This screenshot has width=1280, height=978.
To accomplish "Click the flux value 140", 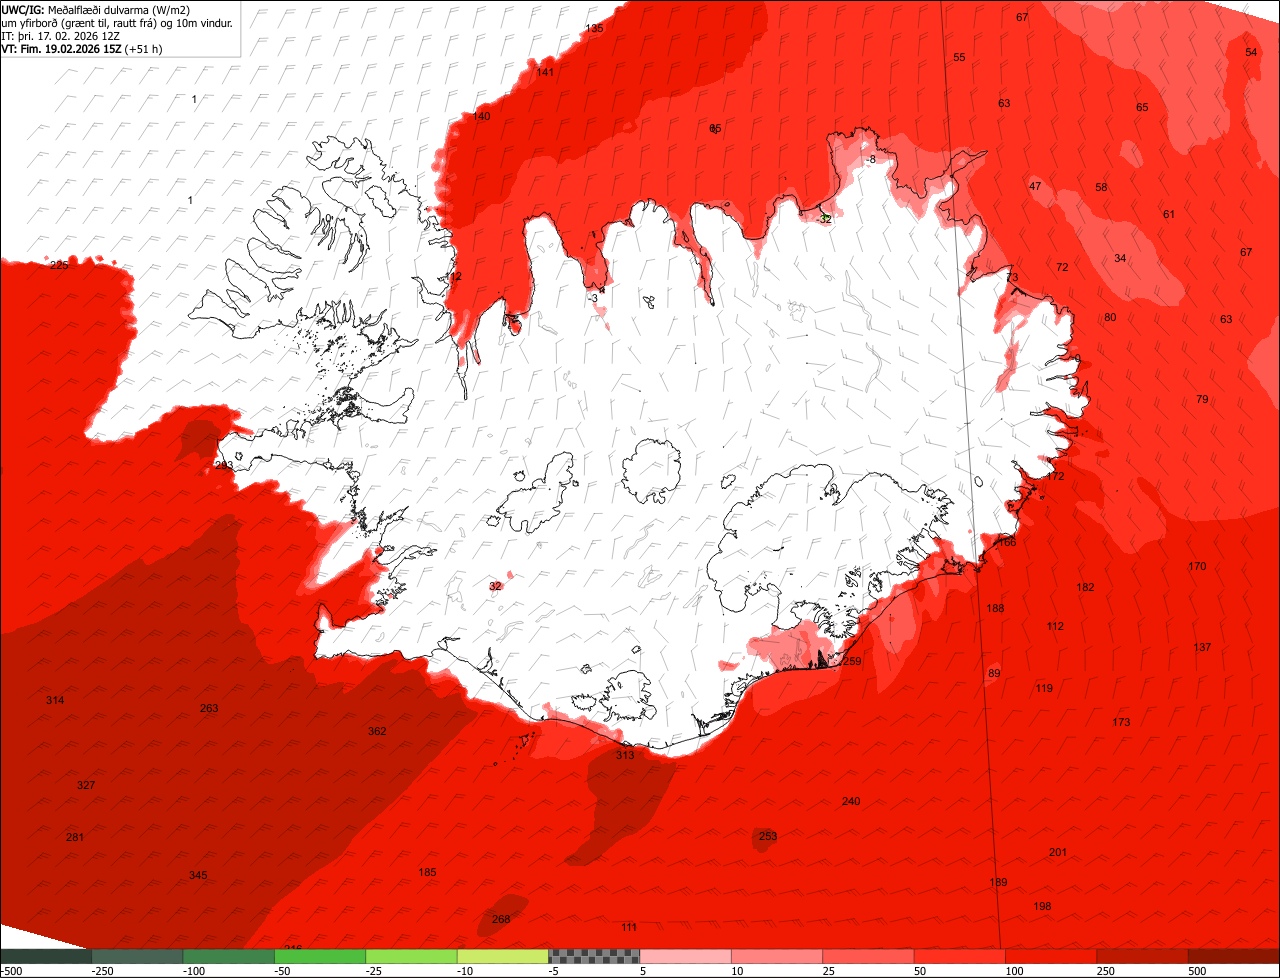I will point(482,116).
